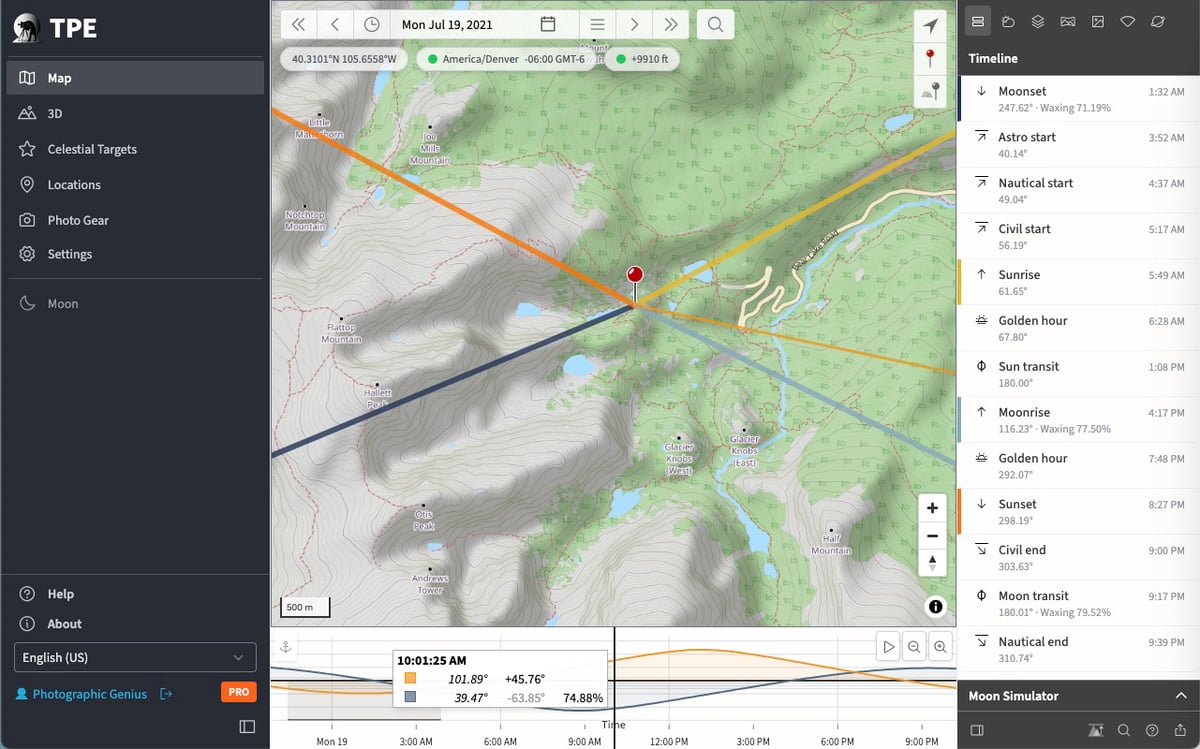The height and width of the screenshot is (749, 1200).
Task: Select the Sun transit 1:08 PM event
Action: (1079, 374)
